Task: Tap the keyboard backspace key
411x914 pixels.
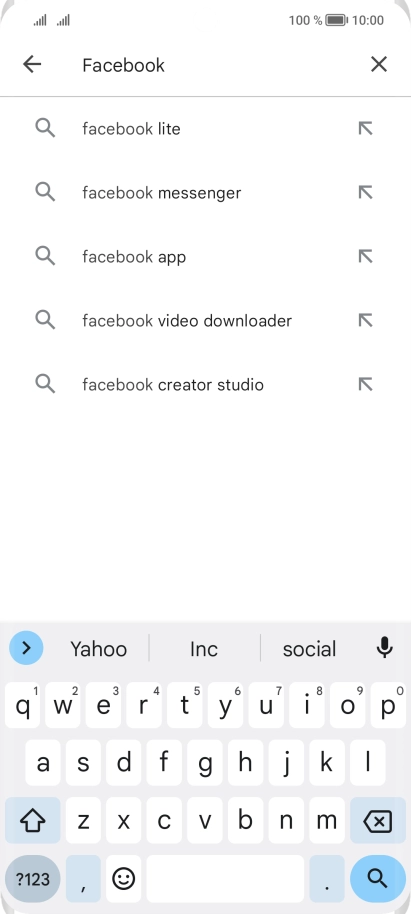Action: 378,821
